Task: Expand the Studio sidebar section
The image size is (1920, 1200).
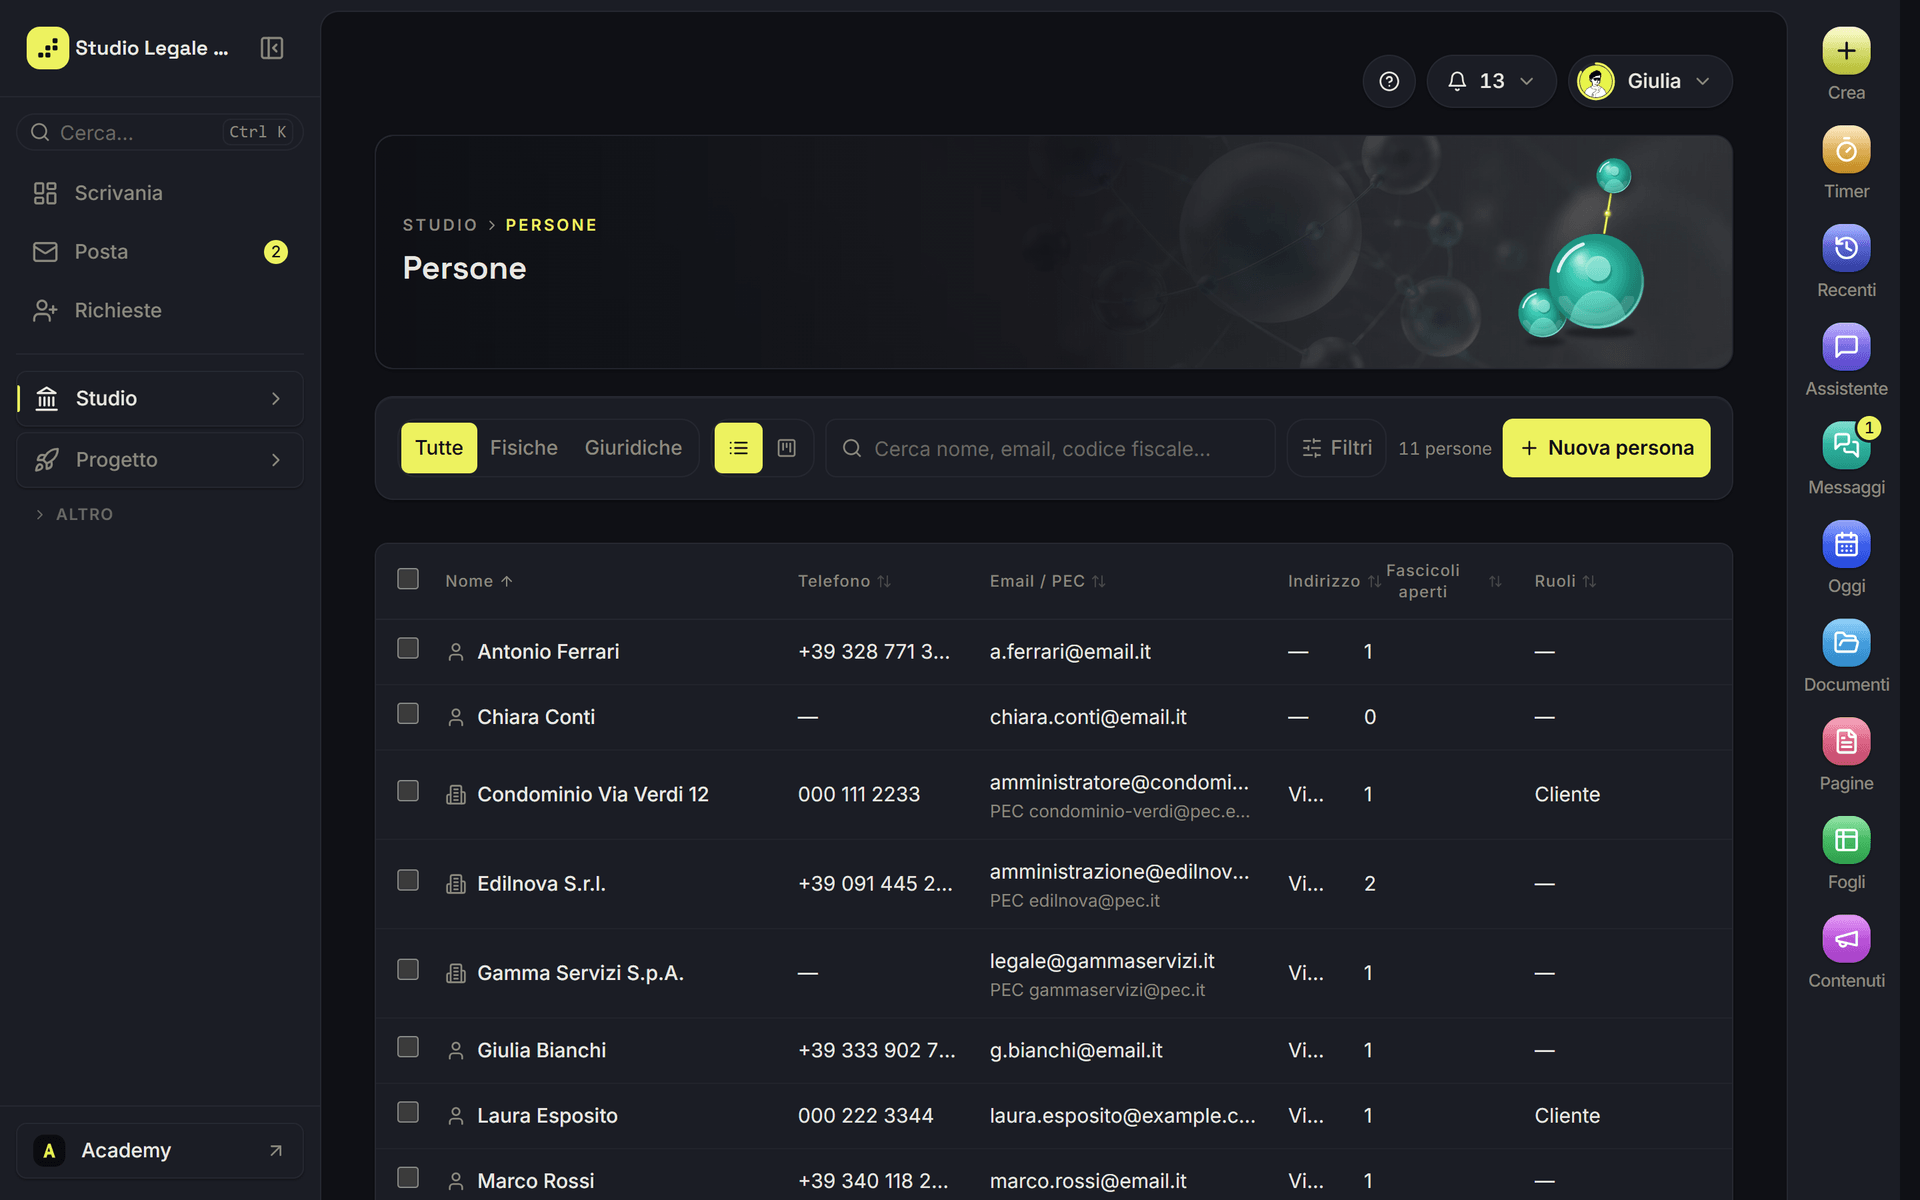Action: [x=160, y=399]
